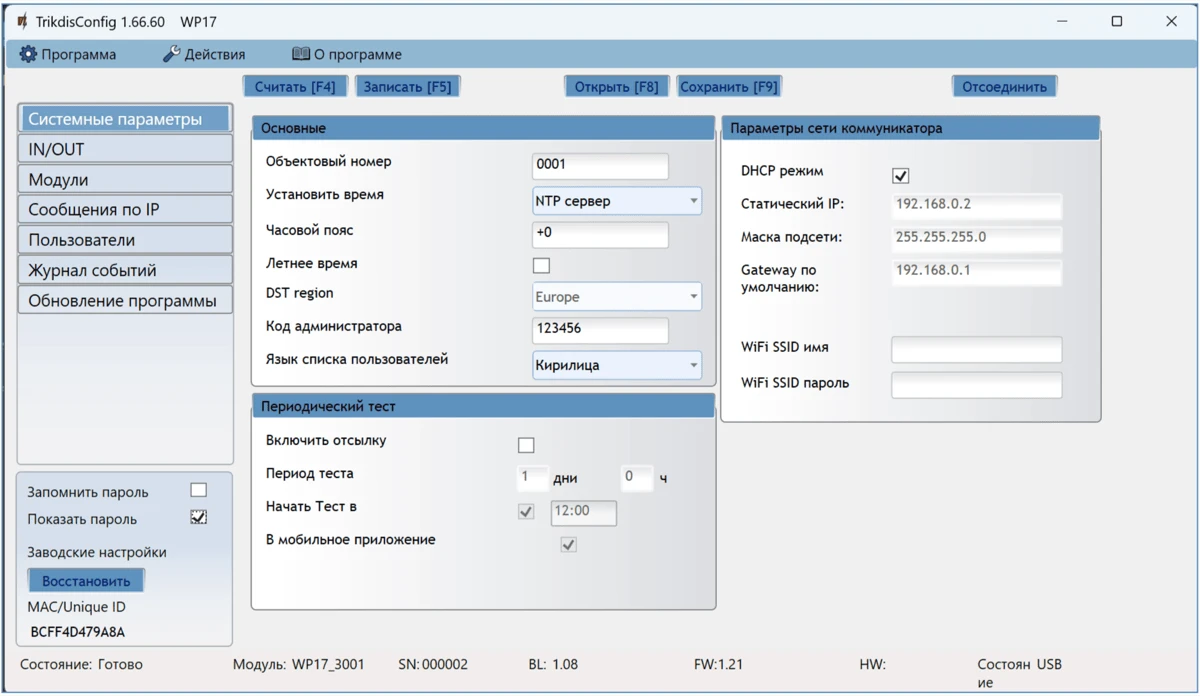This screenshot has height=696, width=1200.
Task: Tick the Запомнить пароль checkbox
Action: pyautogui.click(x=199, y=490)
